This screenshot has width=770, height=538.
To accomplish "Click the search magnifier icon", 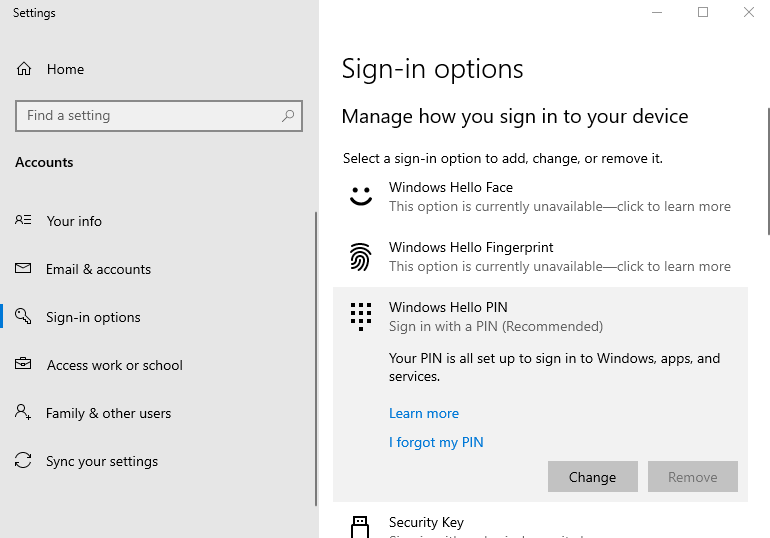I will [x=288, y=116].
